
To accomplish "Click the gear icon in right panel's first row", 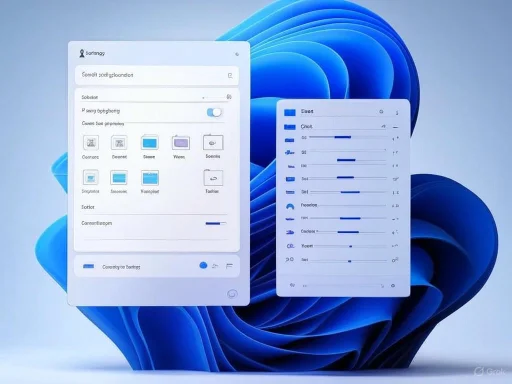I will point(381,112).
